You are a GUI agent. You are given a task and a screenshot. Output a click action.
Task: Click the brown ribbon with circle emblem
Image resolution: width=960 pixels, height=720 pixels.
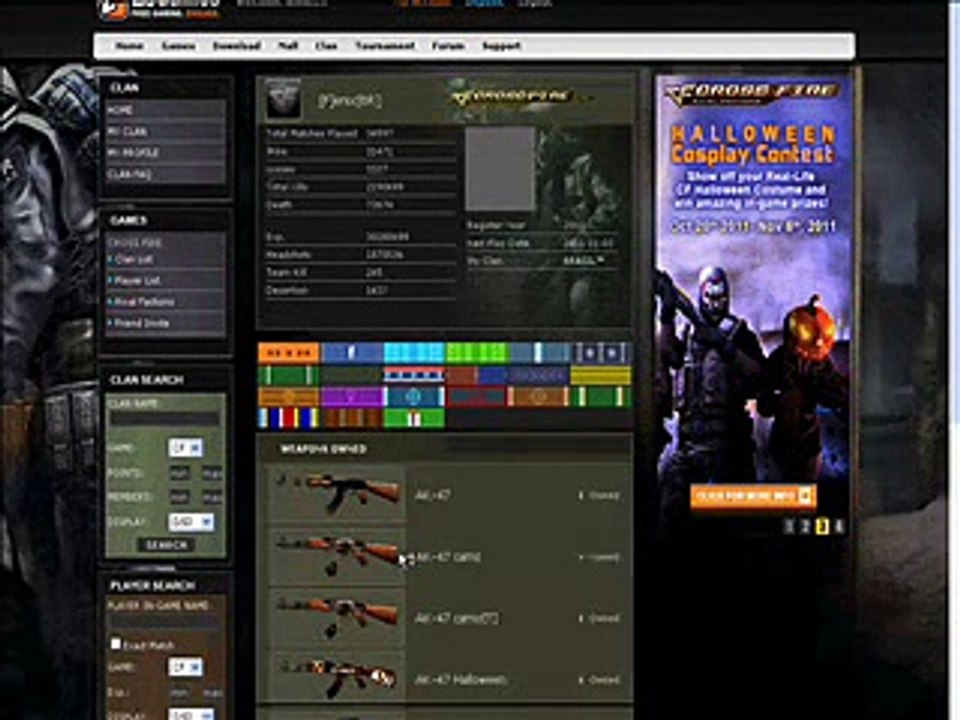[539, 397]
